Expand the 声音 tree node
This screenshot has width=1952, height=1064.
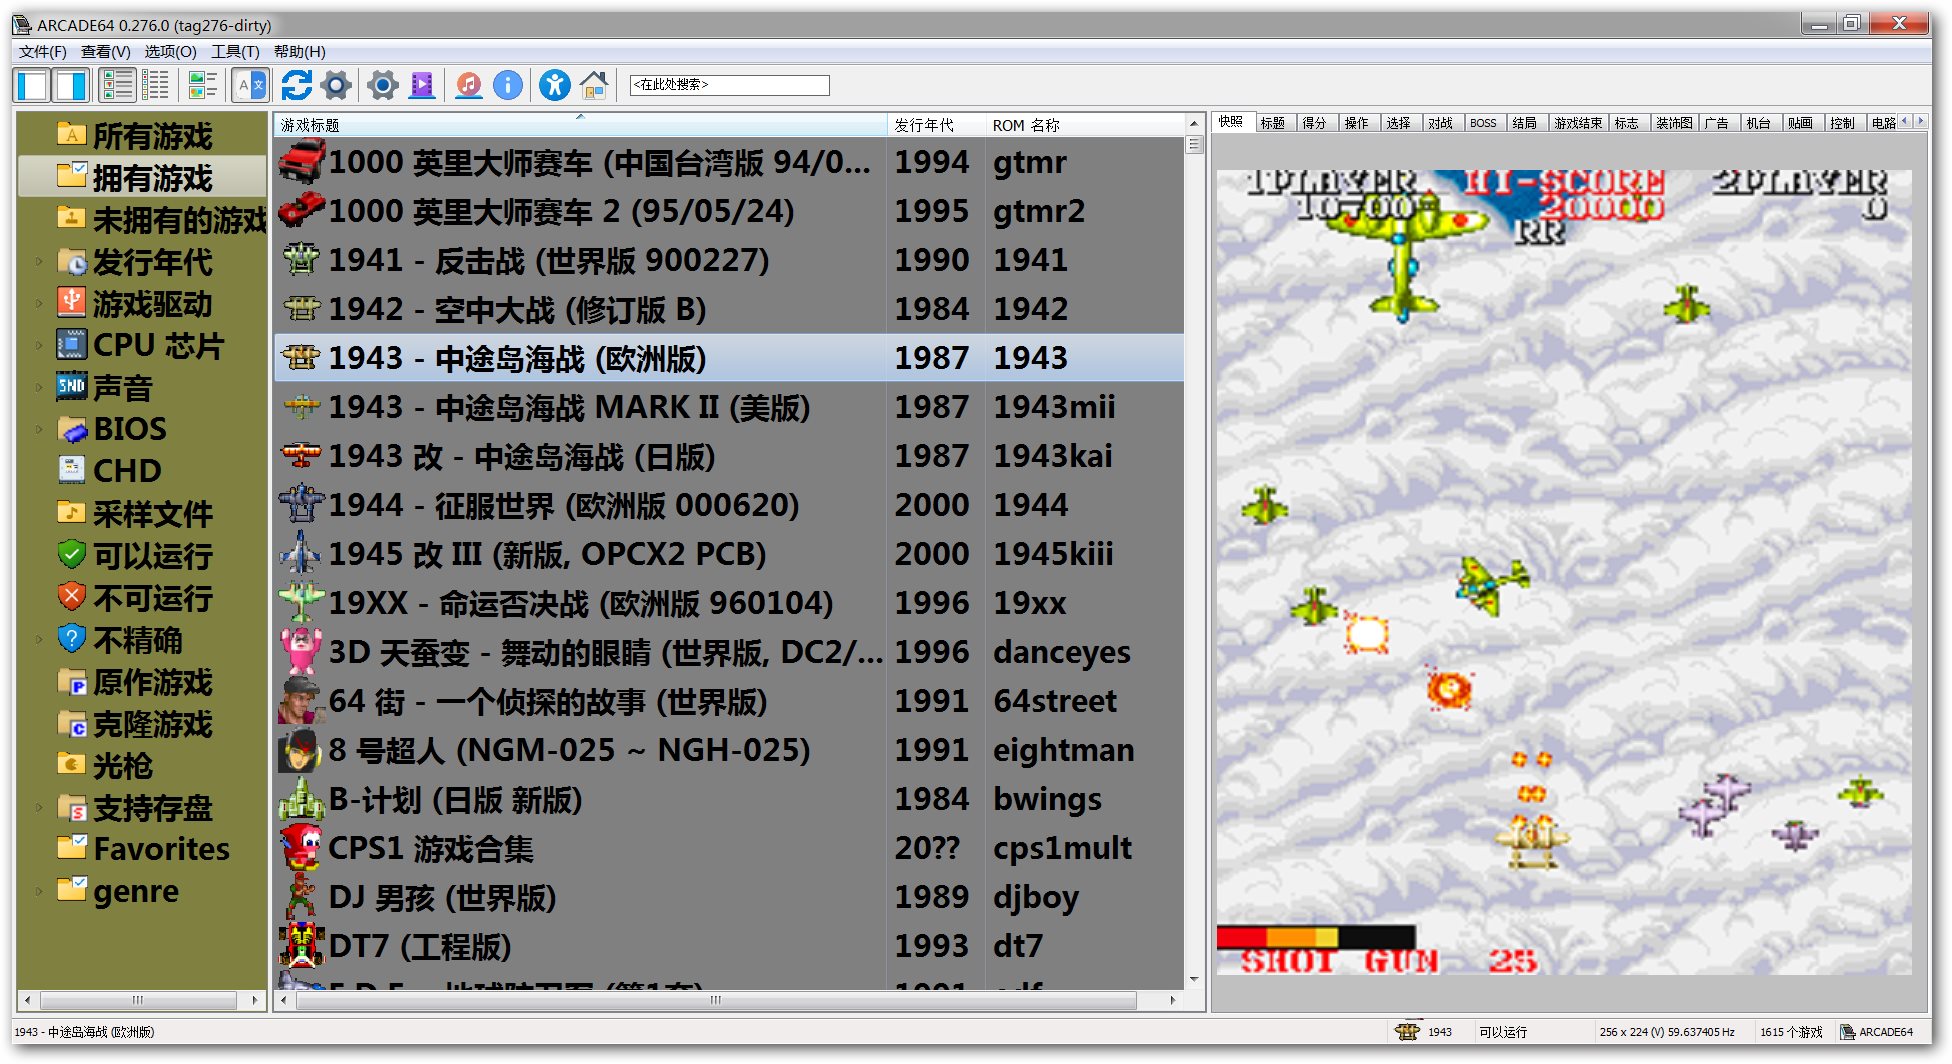click(39, 388)
